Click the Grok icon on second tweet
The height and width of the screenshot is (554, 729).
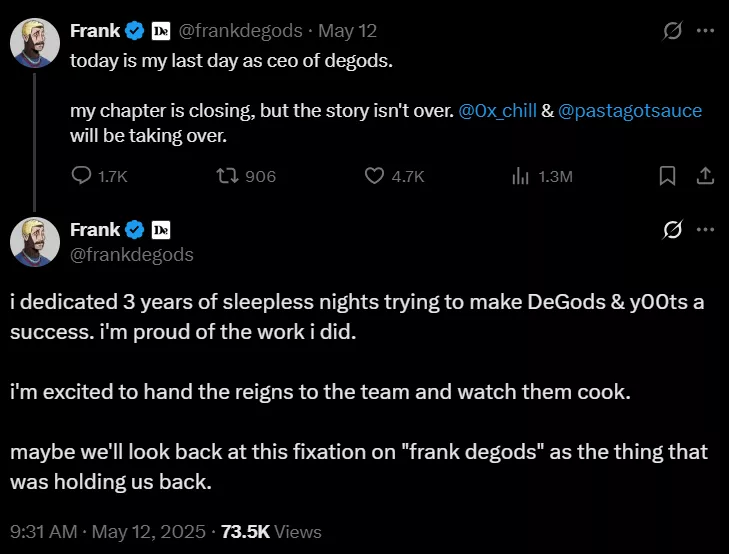click(x=673, y=230)
